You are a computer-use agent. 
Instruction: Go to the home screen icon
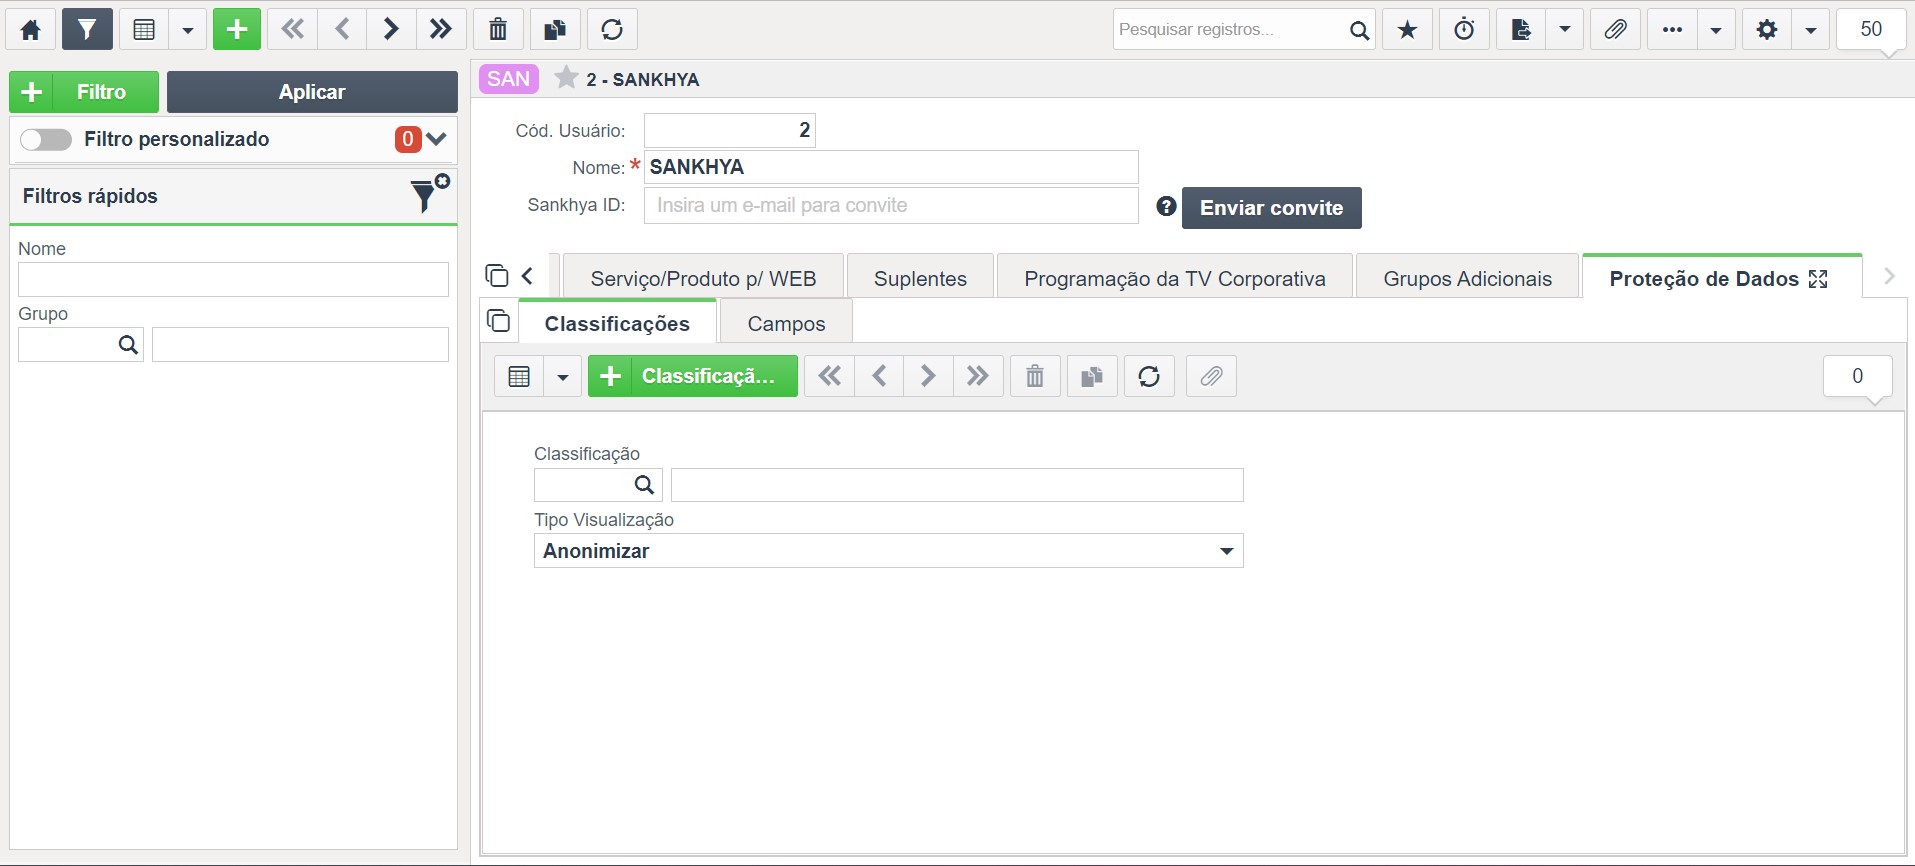tap(31, 29)
